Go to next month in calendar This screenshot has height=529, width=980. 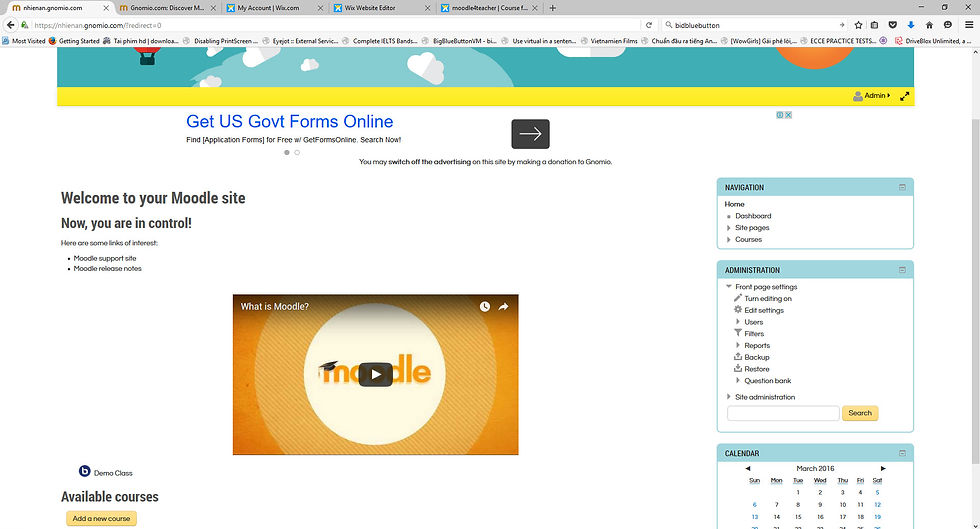click(x=882, y=468)
